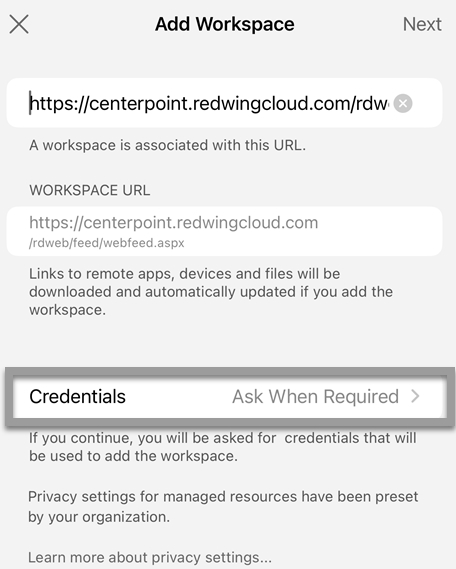The width and height of the screenshot is (456, 569).
Task: Click 'by your organization.' privacy text line
Action: pyautogui.click(x=99, y=517)
